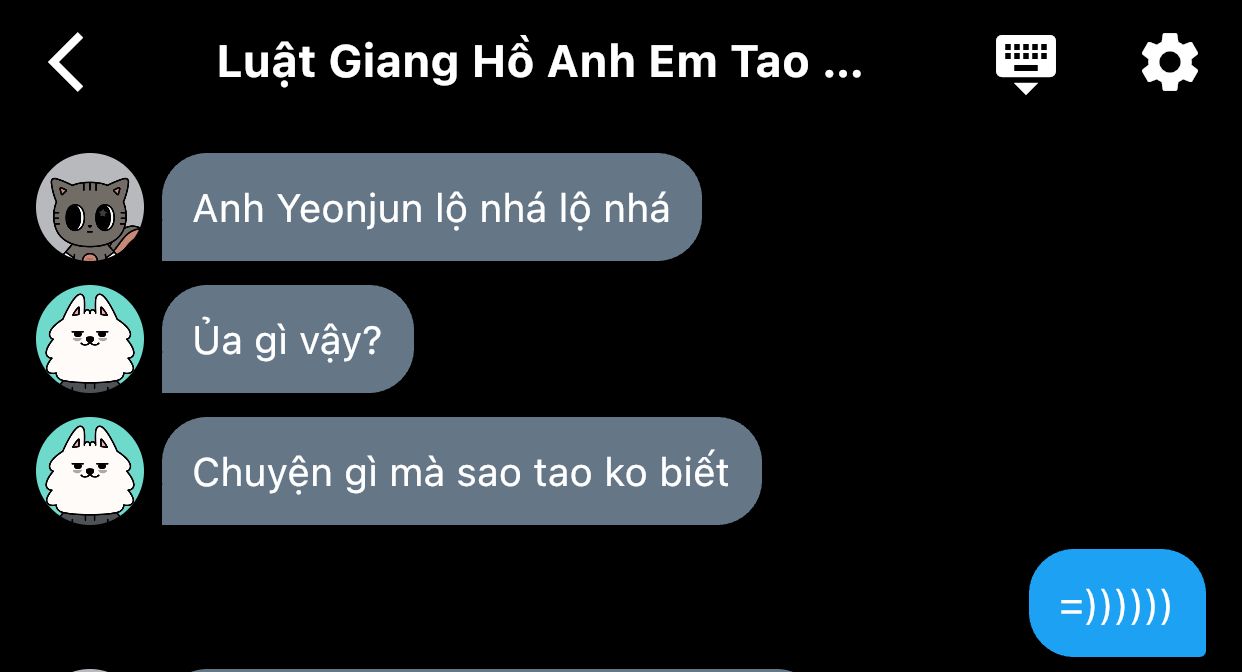Tap the gray tabby cat avatar

click(90, 207)
